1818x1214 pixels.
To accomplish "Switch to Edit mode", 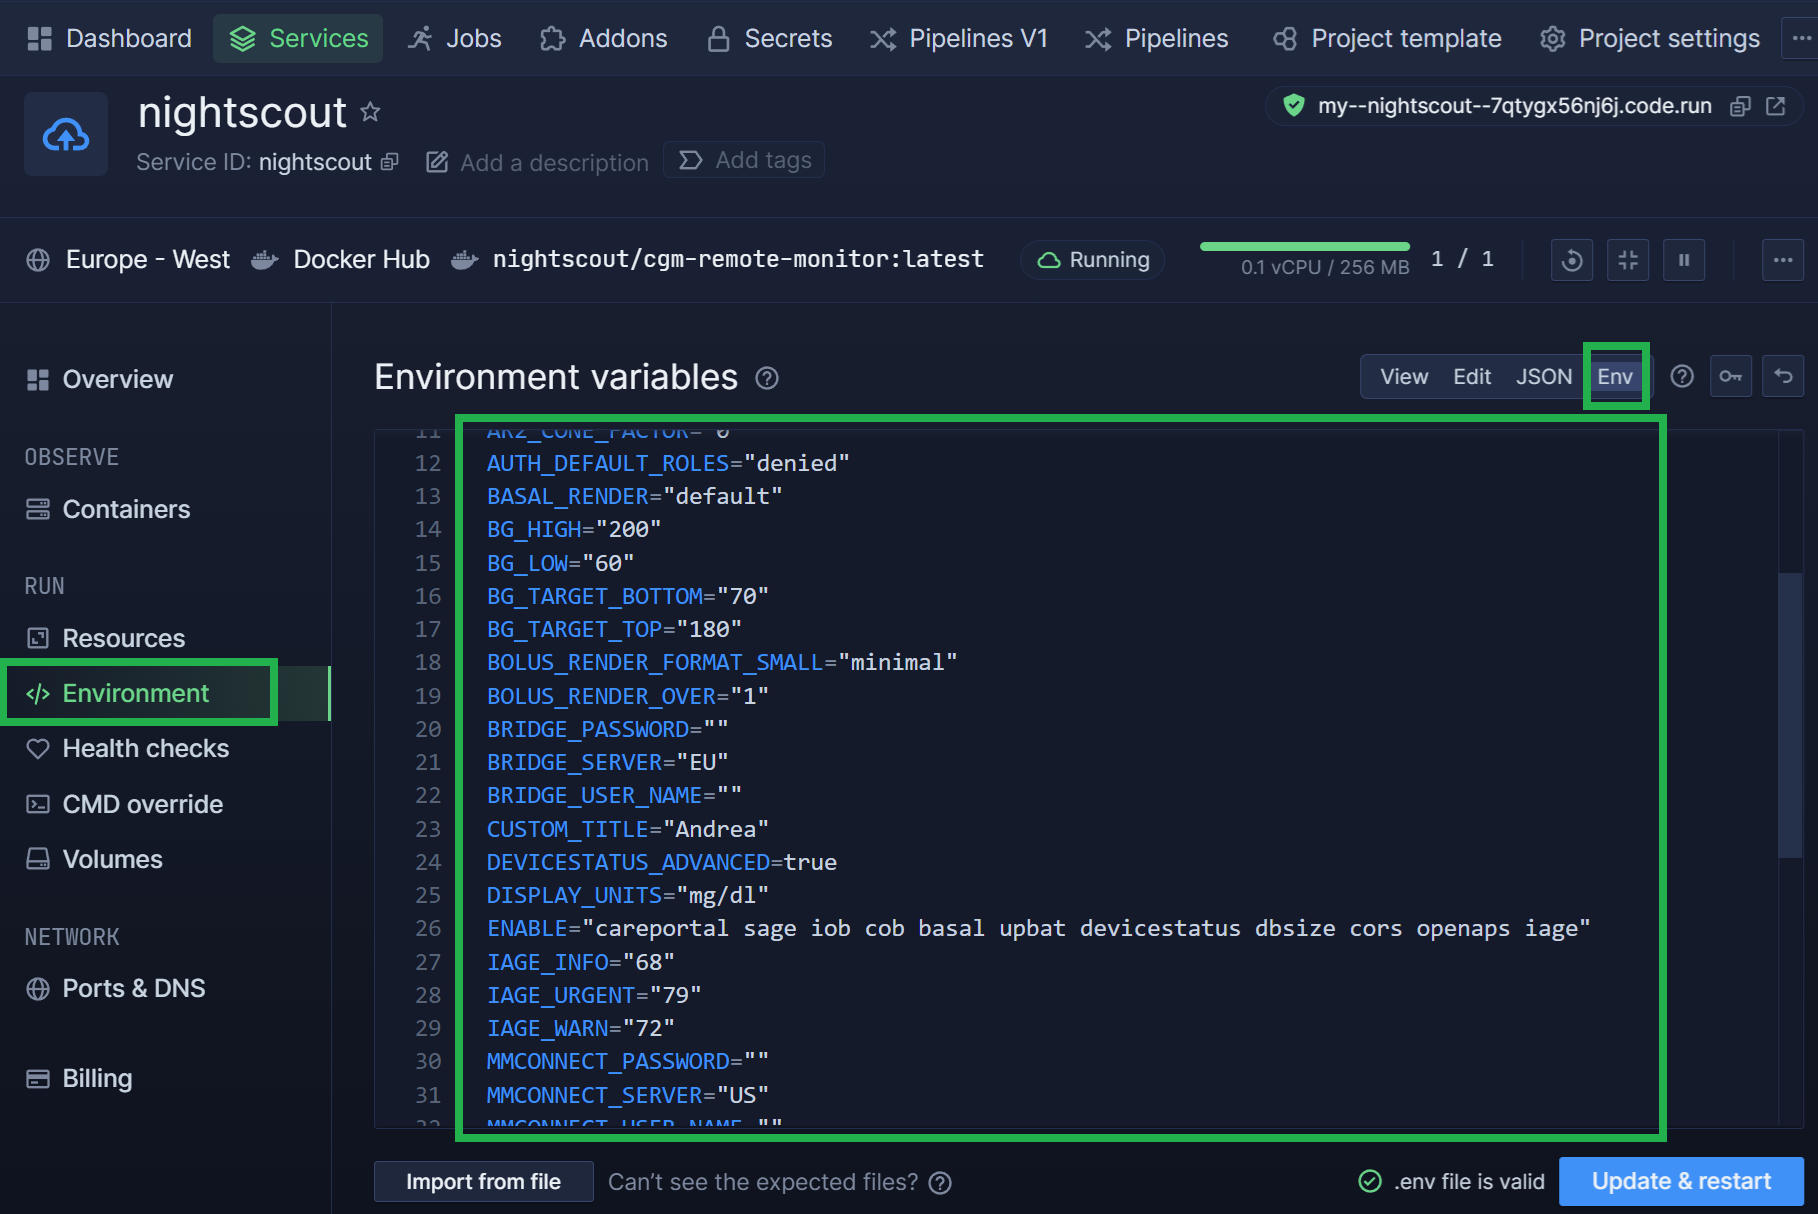I will (1472, 377).
